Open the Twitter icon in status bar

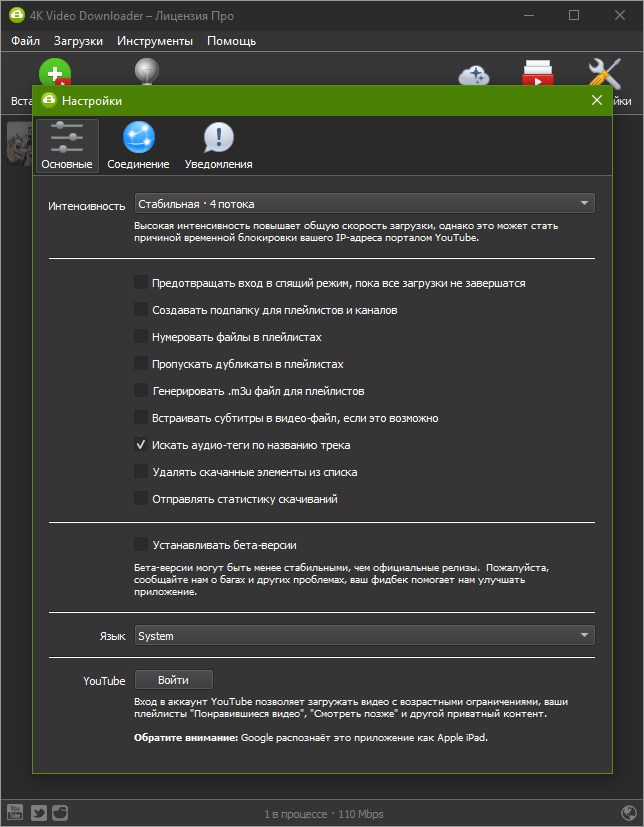(x=39, y=813)
